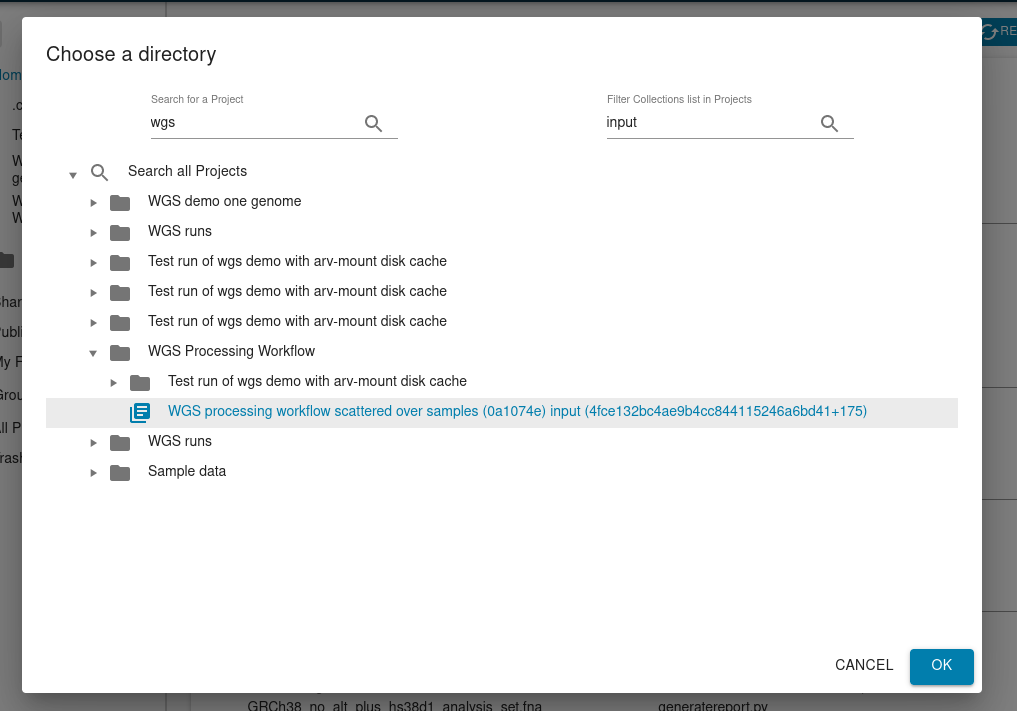Click the project search magnifier icon
Screen dimensions: 1017x711
coord(373,123)
